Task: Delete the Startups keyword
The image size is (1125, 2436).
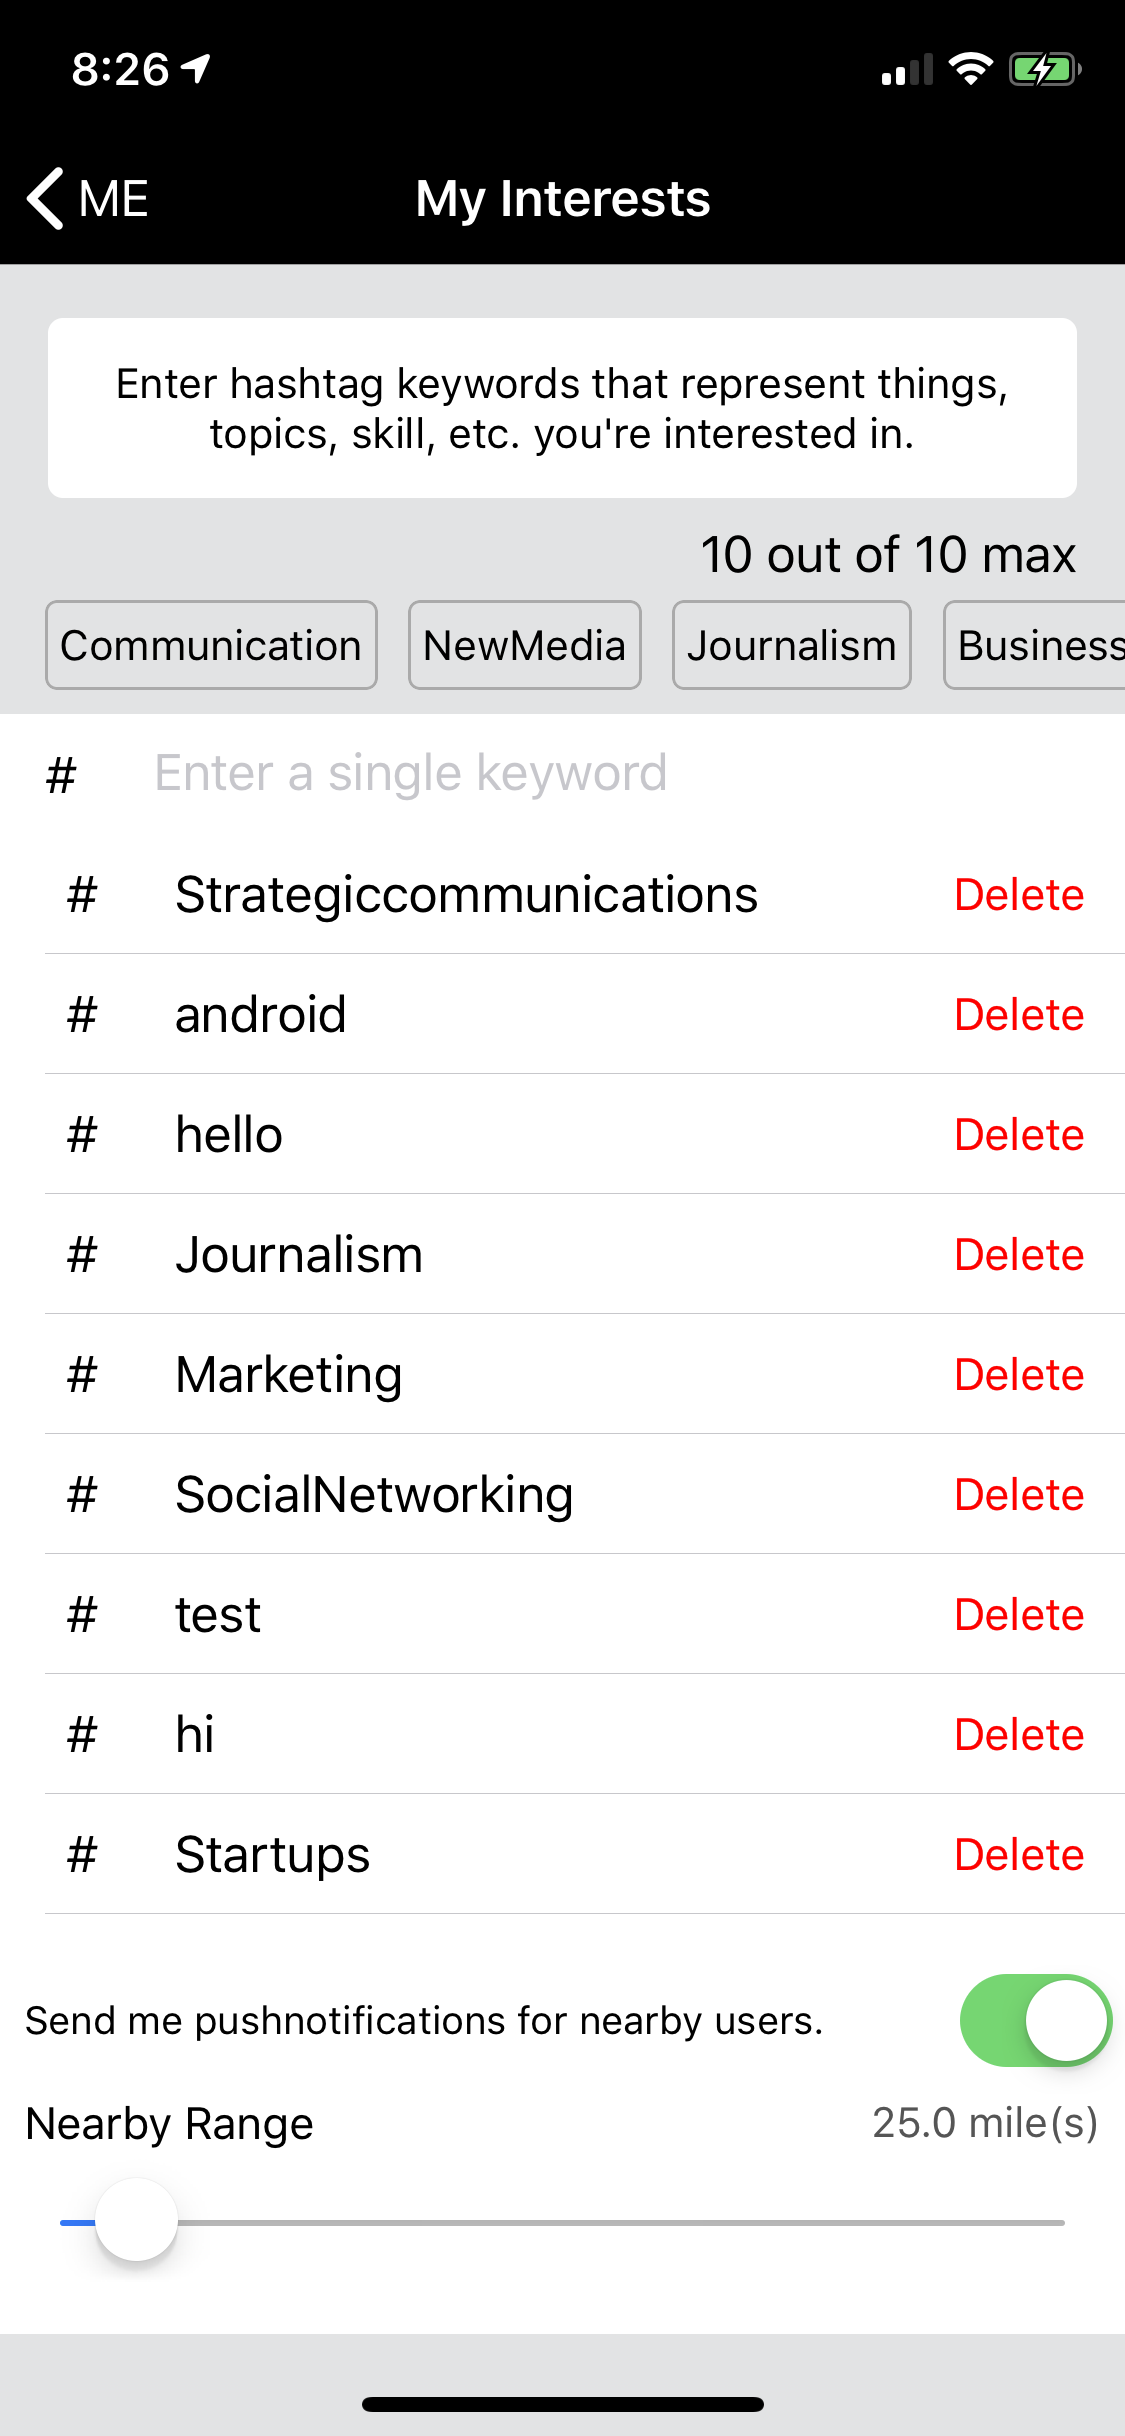Action: (1018, 1855)
